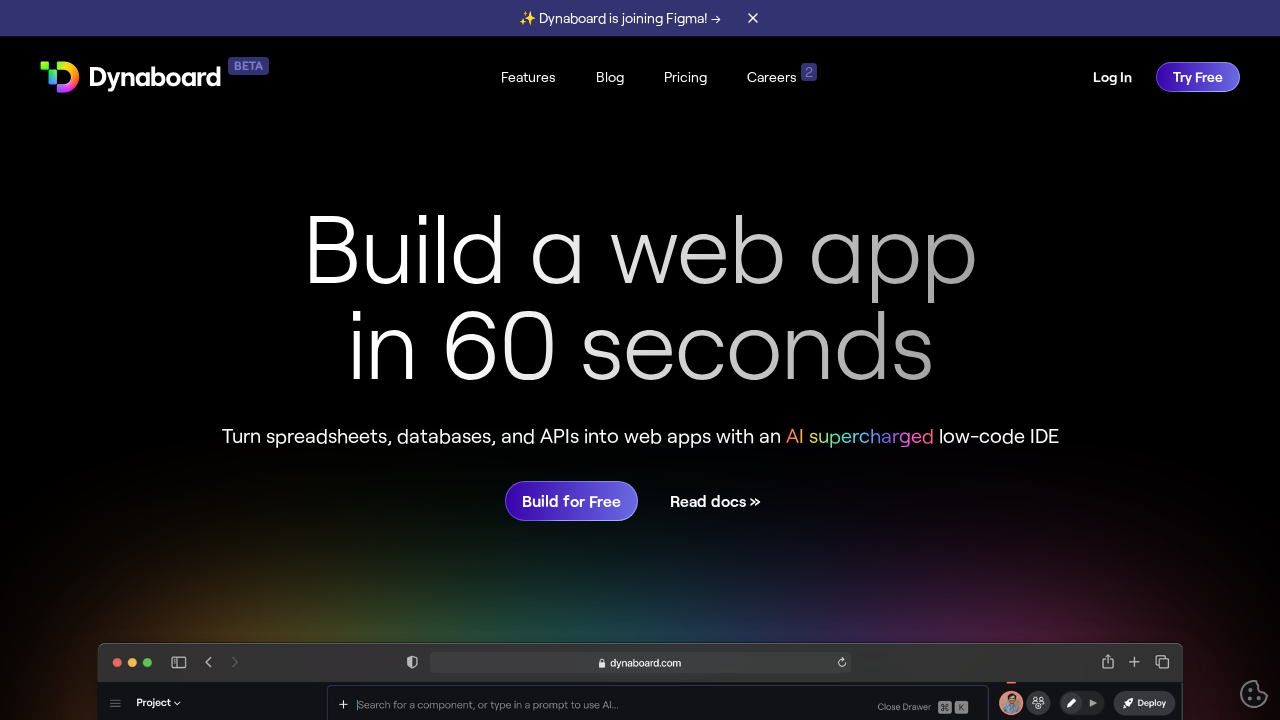The height and width of the screenshot is (720, 1280).
Task: Open the Pricing menu item
Action: pos(685,77)
